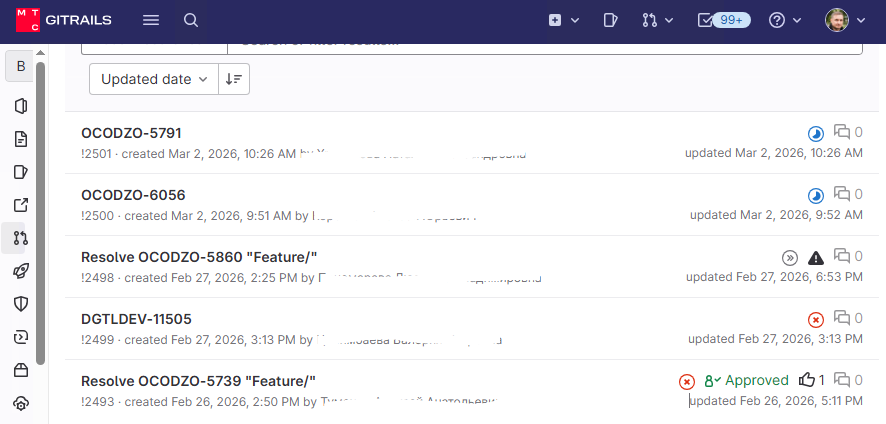Open Resolve OCODZO-5860 "Feature/" merge request
This screenshot has height=424, width=886.
[x=199, y=257]
